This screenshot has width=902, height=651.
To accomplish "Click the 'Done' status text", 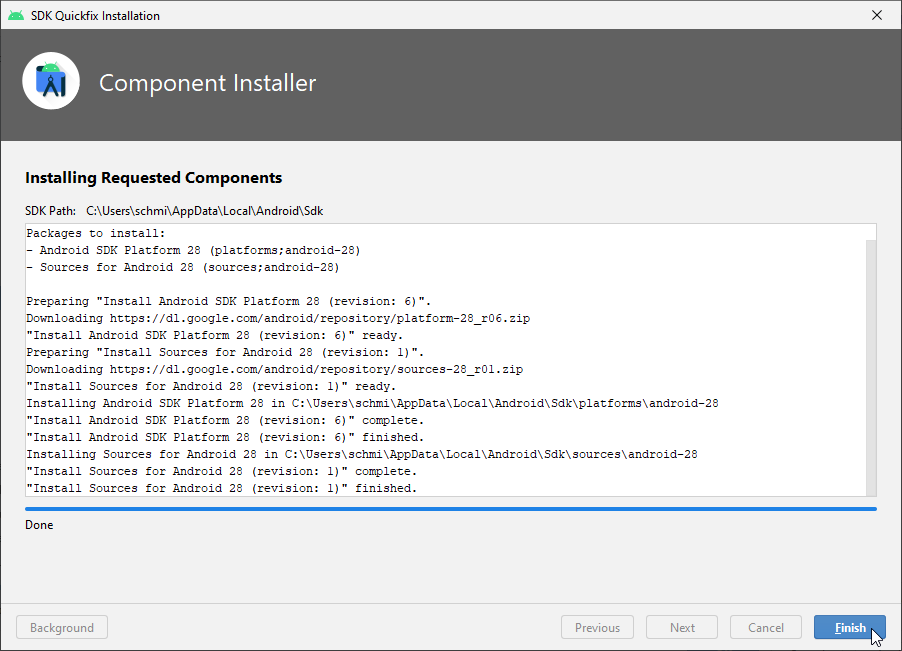I will (x=39, y=525).
